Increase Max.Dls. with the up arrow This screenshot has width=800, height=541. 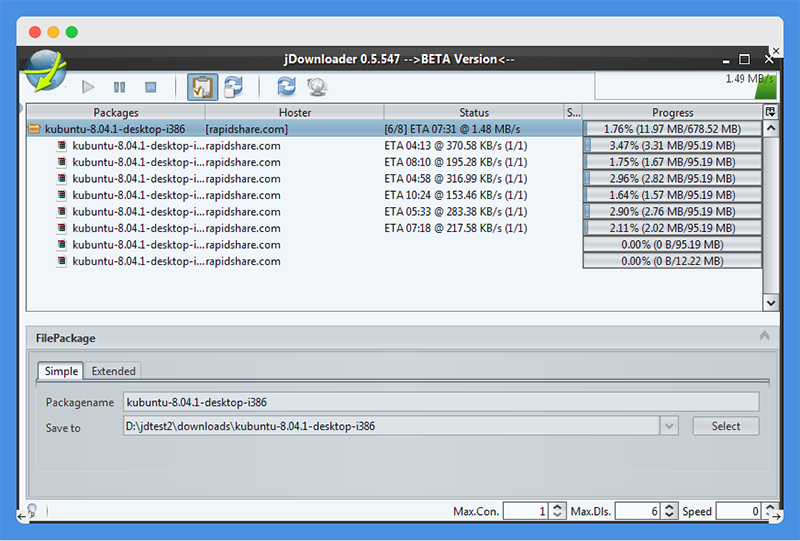(669, 507)
